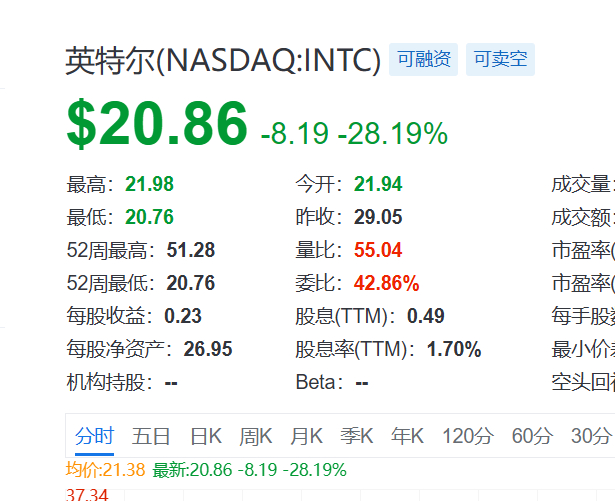Click the 每股收益 value 0.23
The width and height of the screenshot is (615, 501).
183,316
